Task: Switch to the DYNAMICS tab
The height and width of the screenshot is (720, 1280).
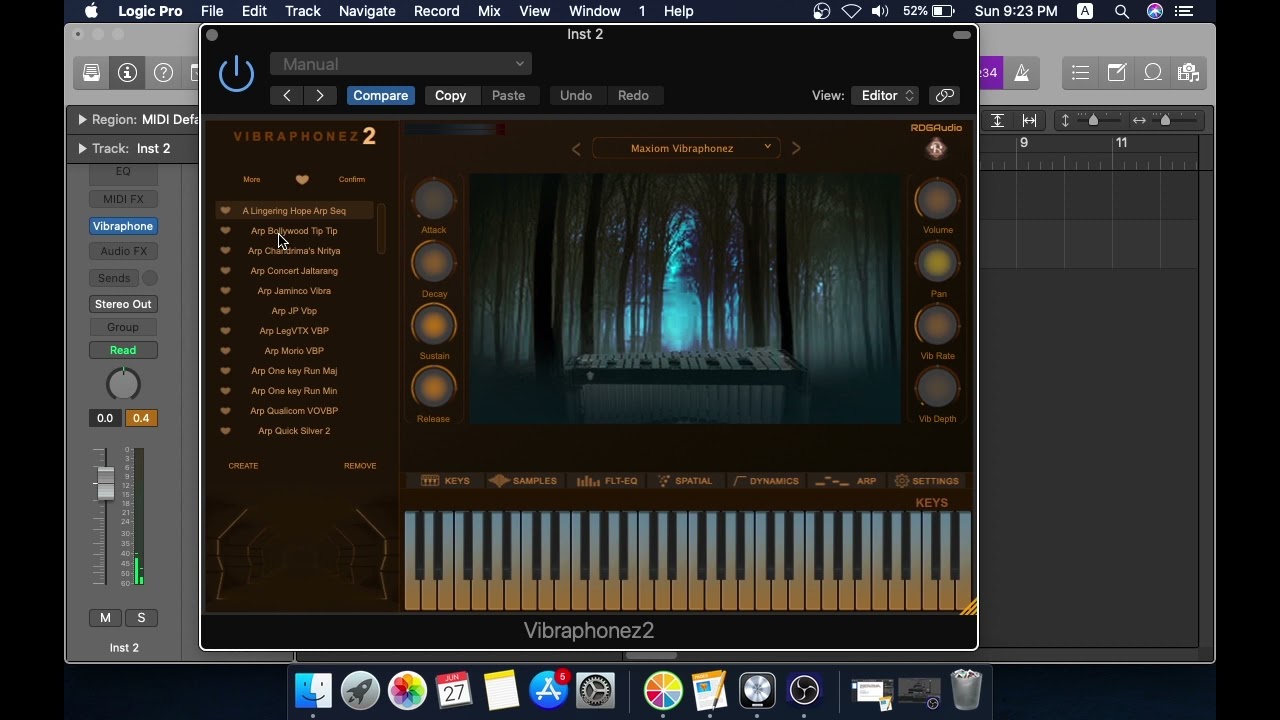Action: coord(767,481)
